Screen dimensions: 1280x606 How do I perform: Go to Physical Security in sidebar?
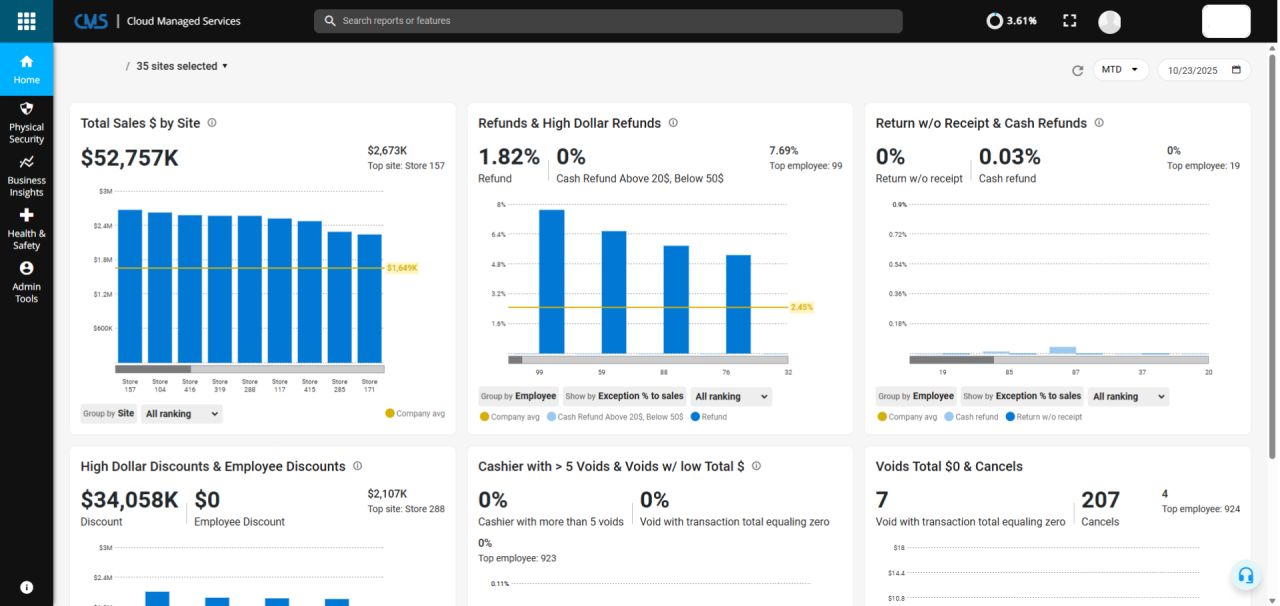pos(27,122)
